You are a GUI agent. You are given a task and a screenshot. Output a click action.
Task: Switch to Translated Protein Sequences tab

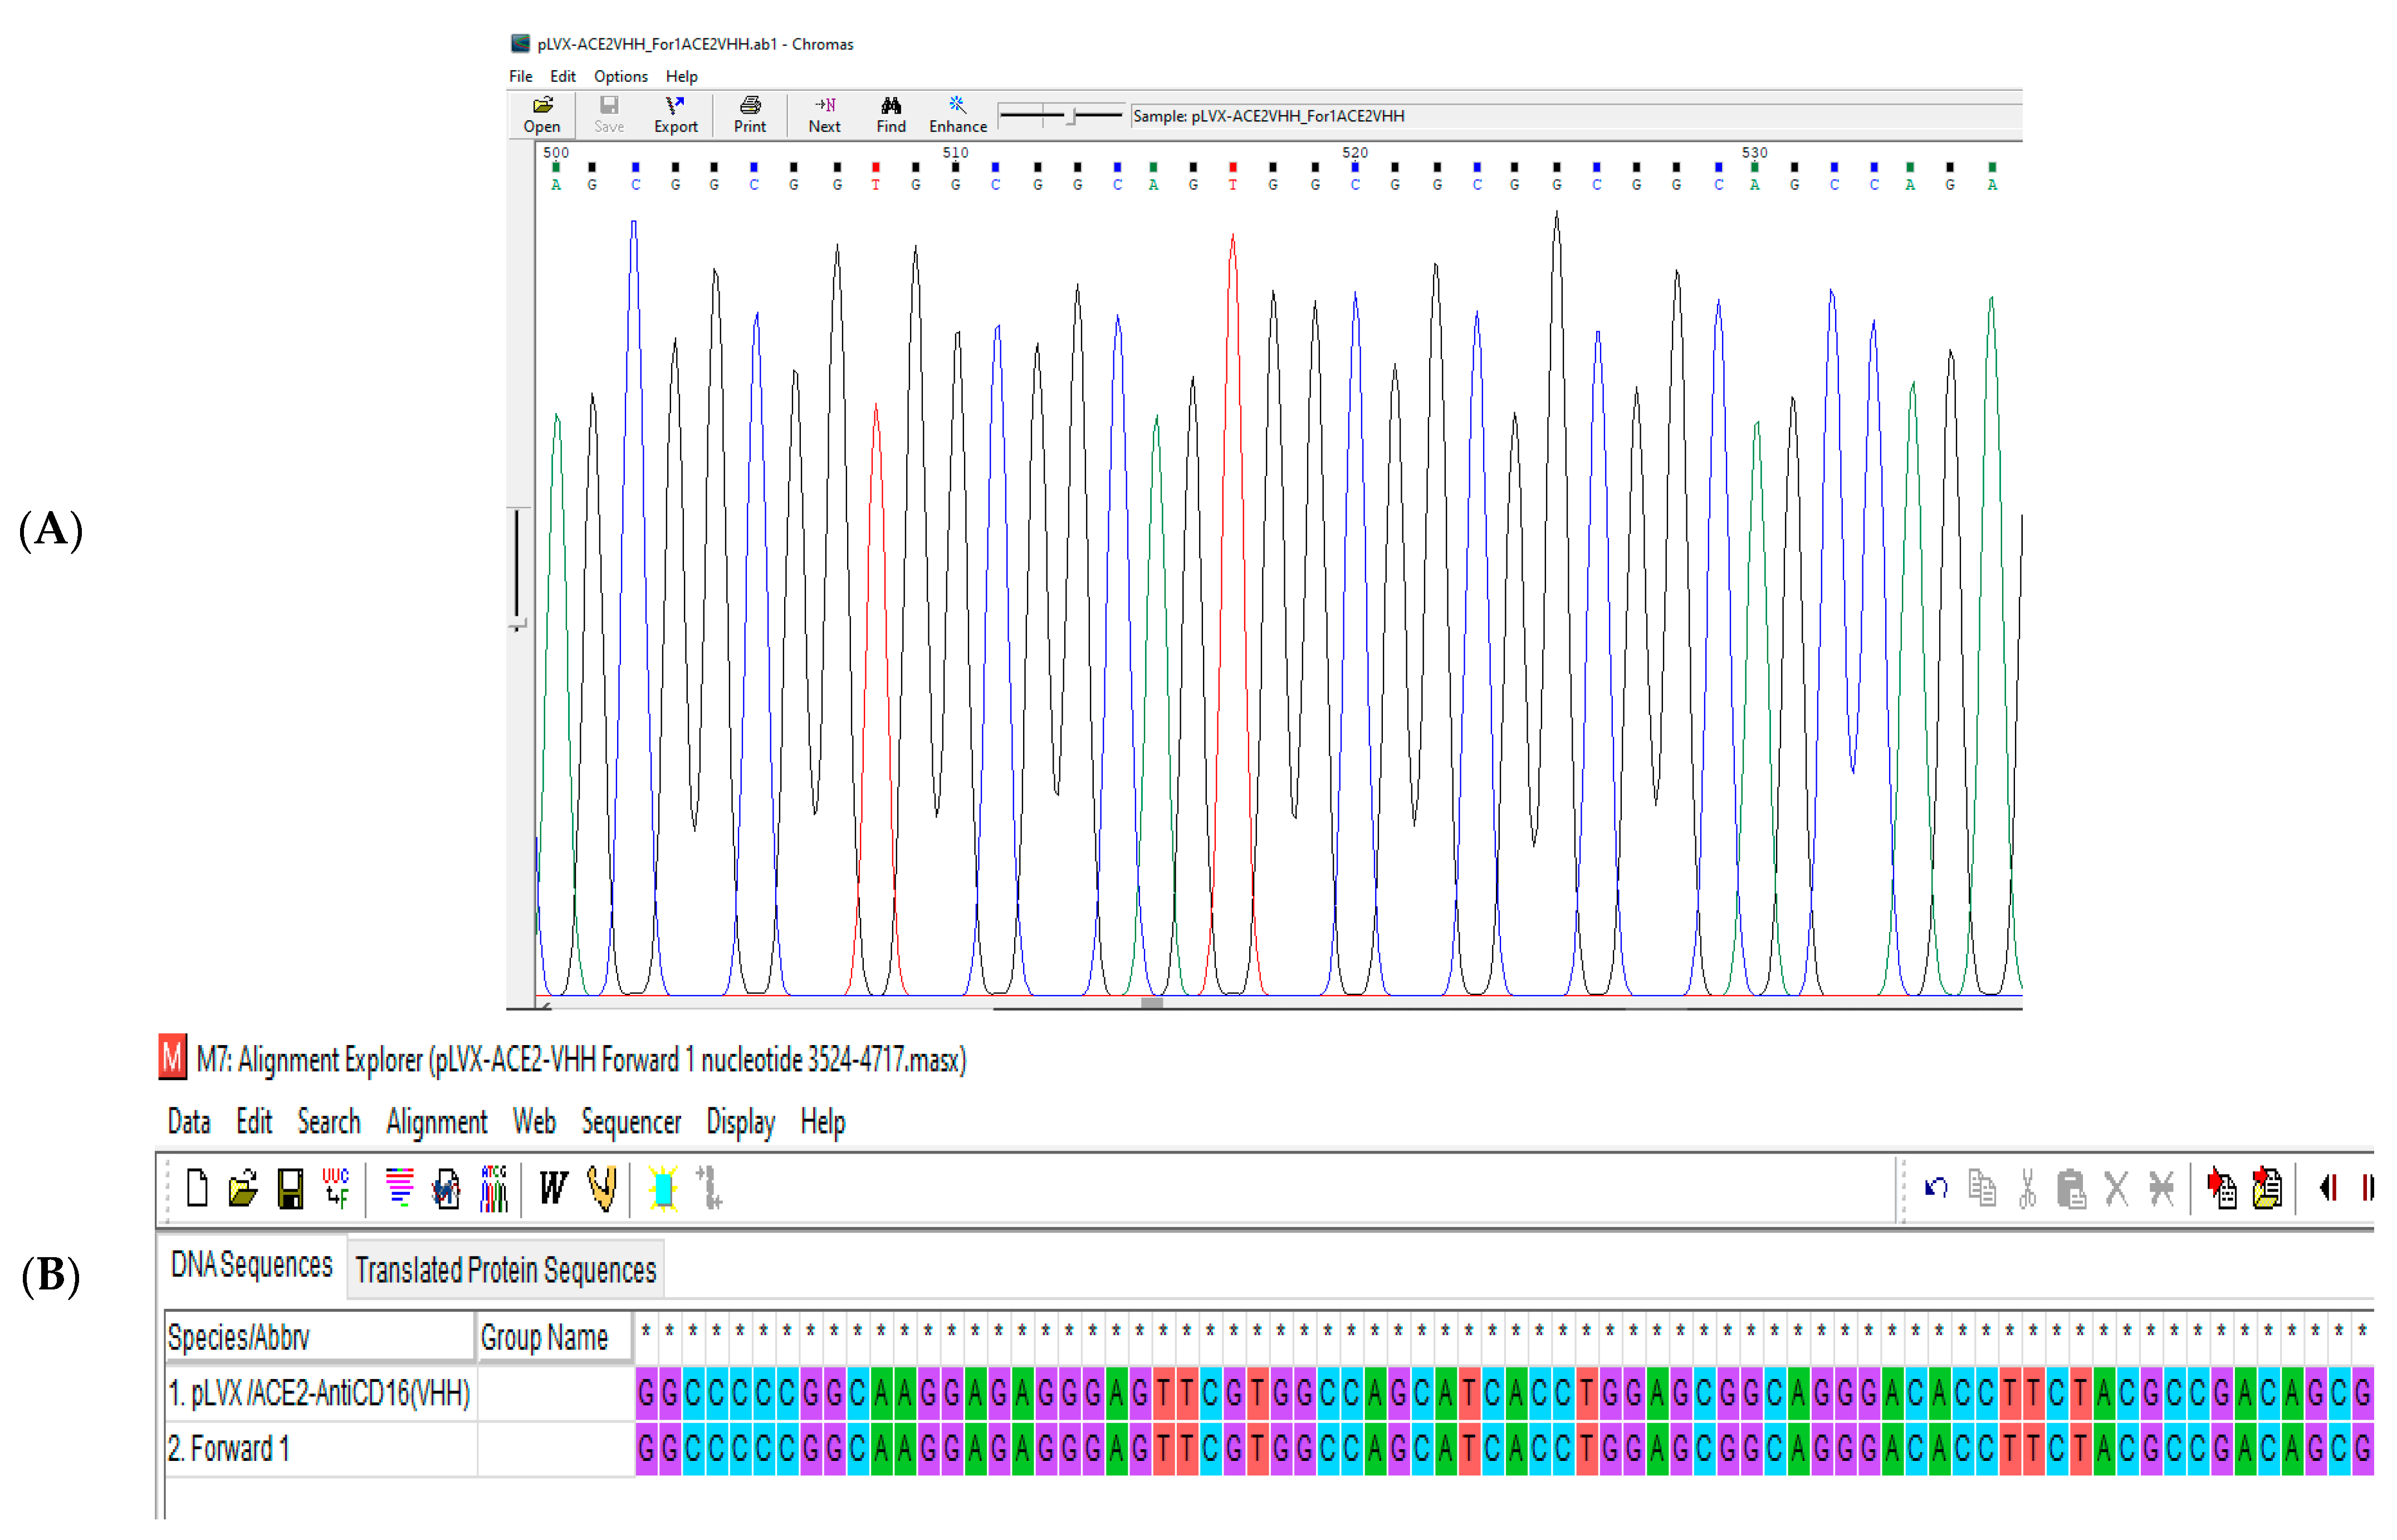pyautogui.click(x=505, y=1270)
